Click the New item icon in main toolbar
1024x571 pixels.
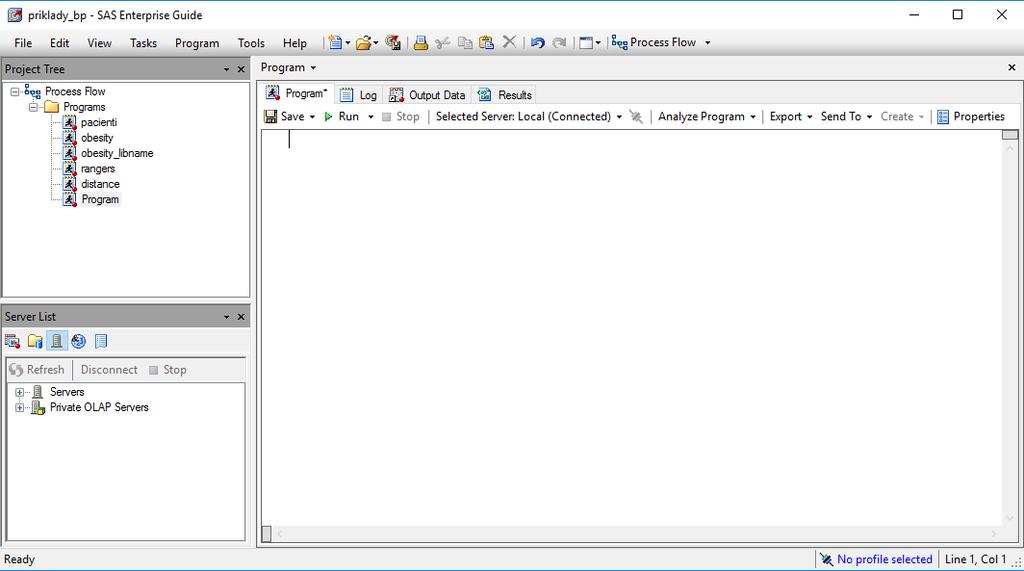[335, 42]
